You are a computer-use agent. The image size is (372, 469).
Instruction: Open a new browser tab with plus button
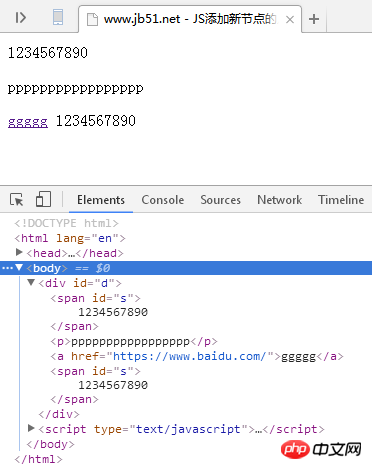[314, 19]
